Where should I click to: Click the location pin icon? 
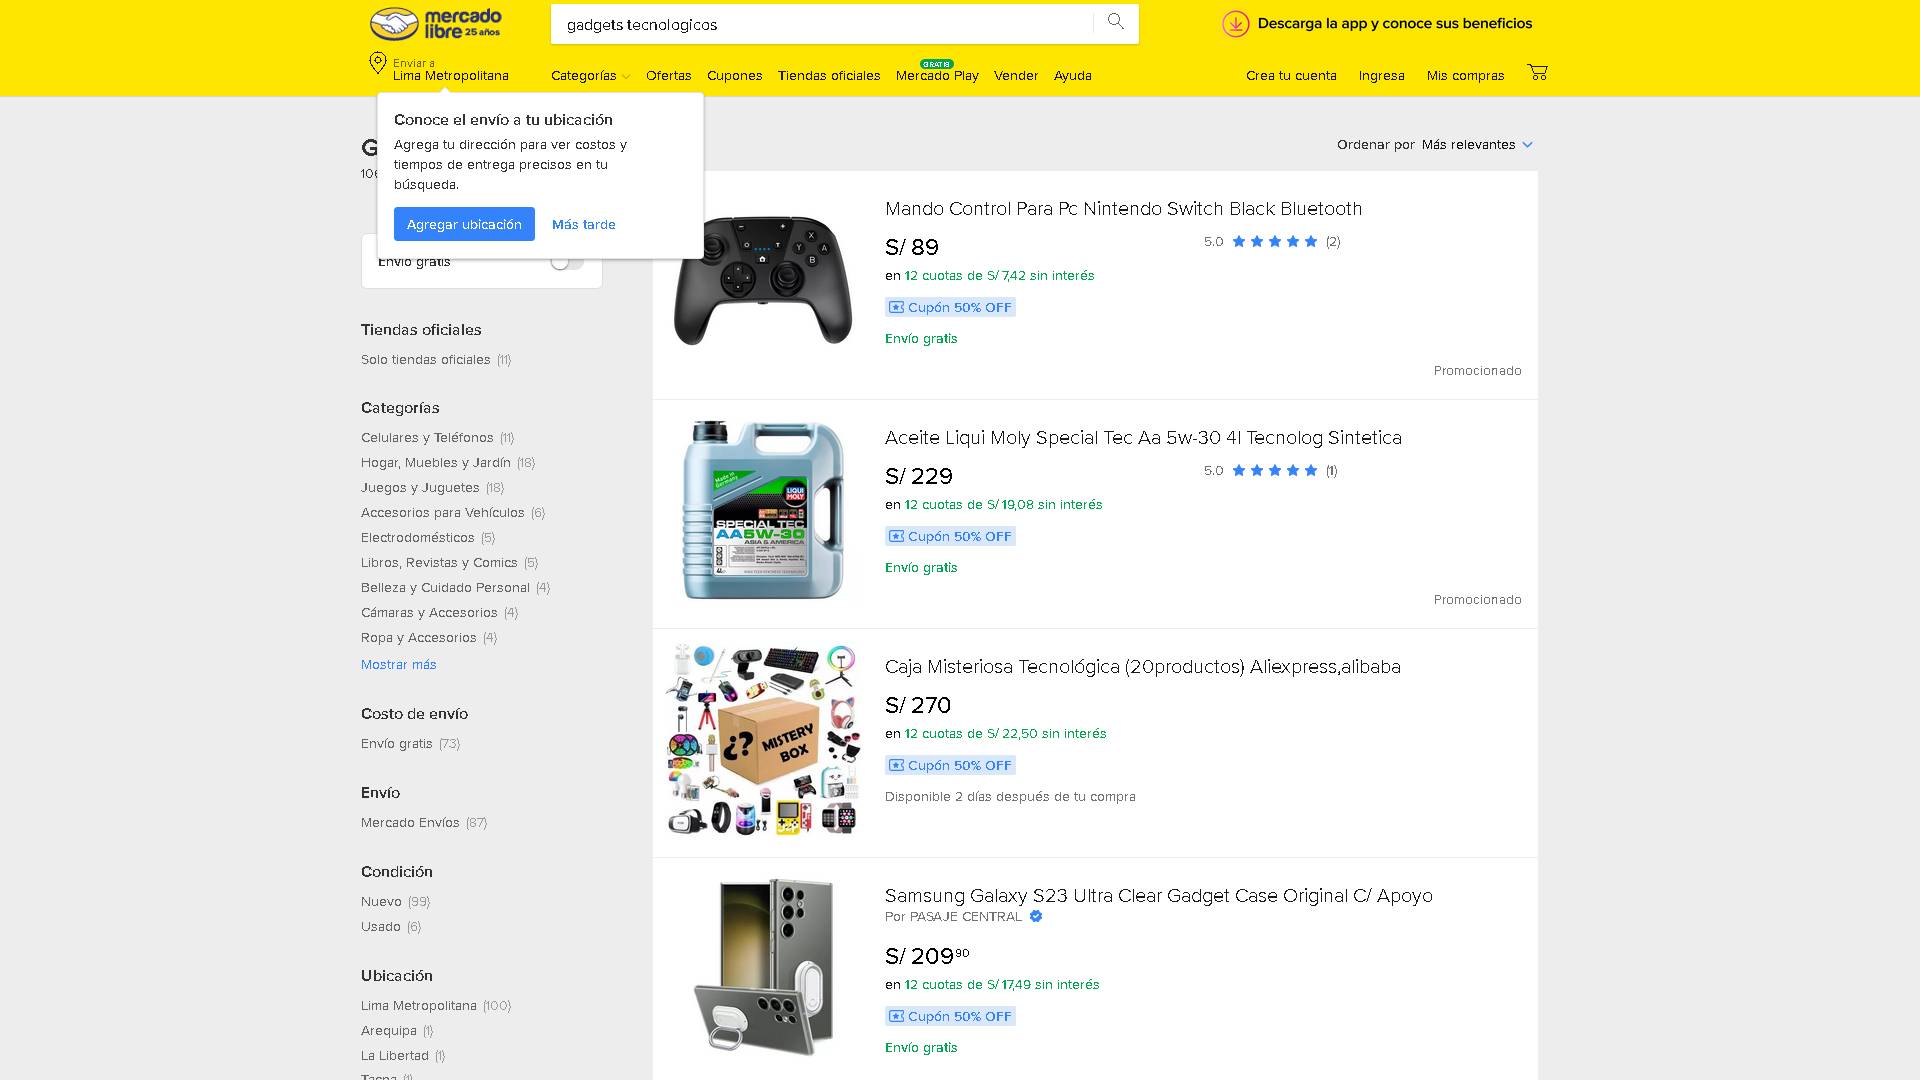click(378, 63)
